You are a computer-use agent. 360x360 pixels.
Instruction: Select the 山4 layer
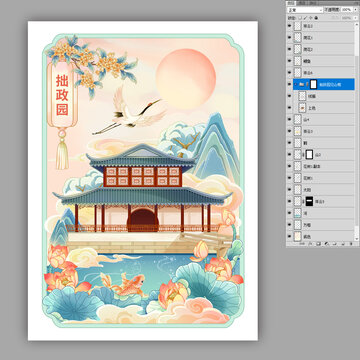coord(323,119)
